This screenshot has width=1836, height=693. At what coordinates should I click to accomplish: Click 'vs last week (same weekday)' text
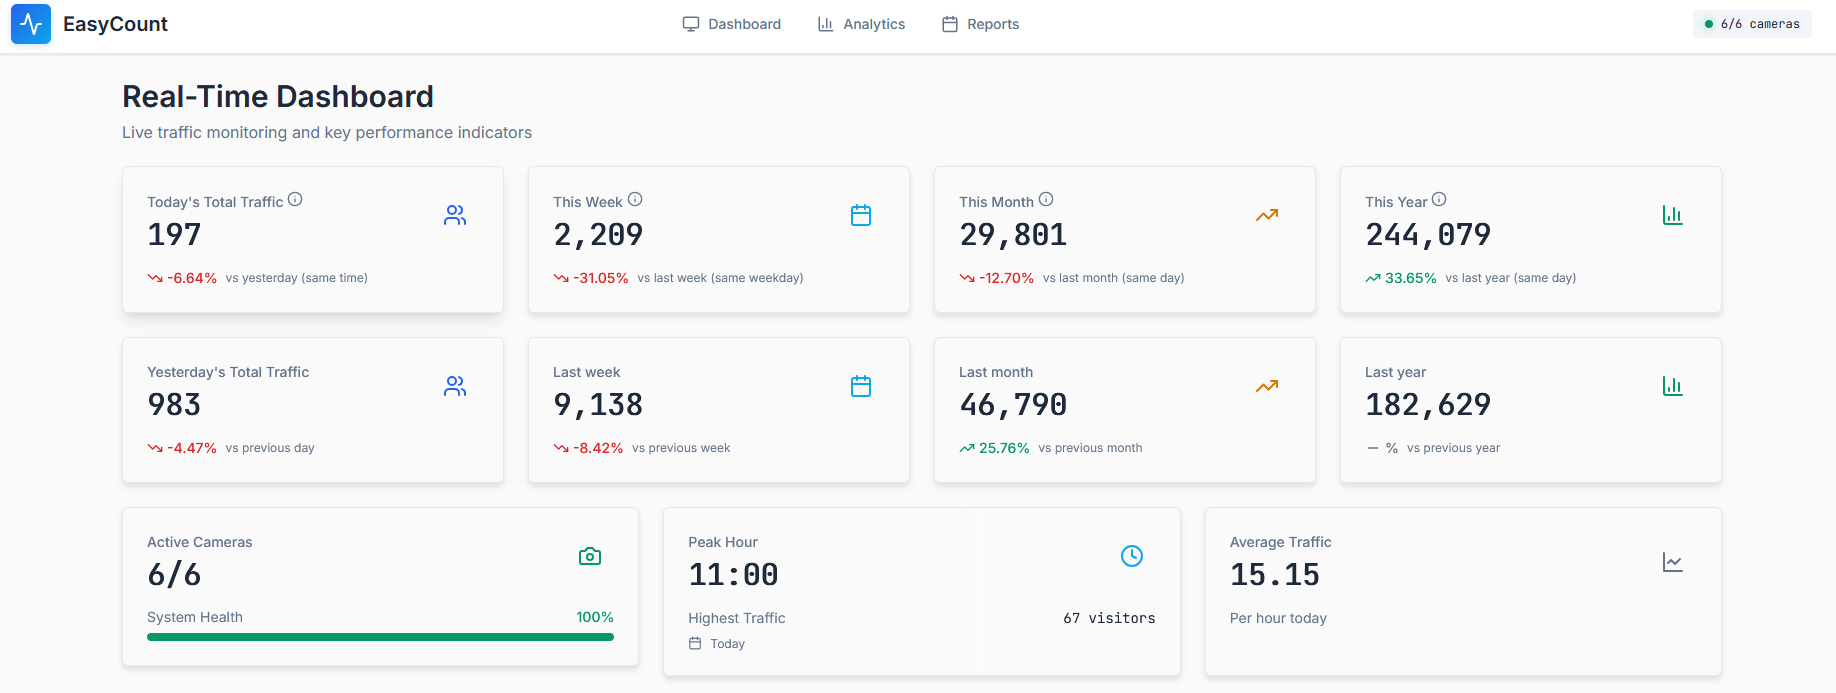click(x=720, y=278)
